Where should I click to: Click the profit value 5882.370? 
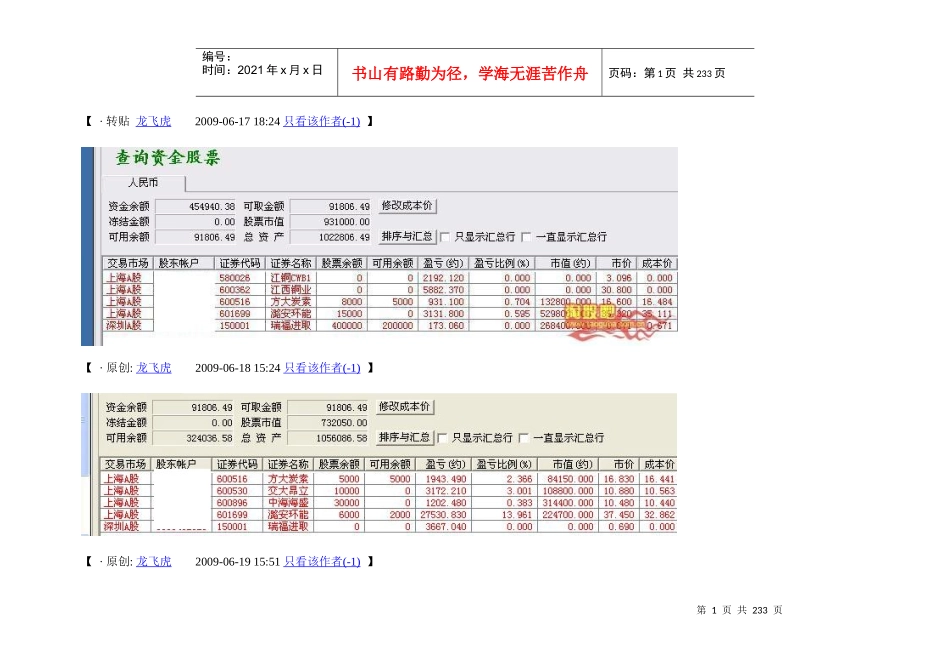pos(443,290)
